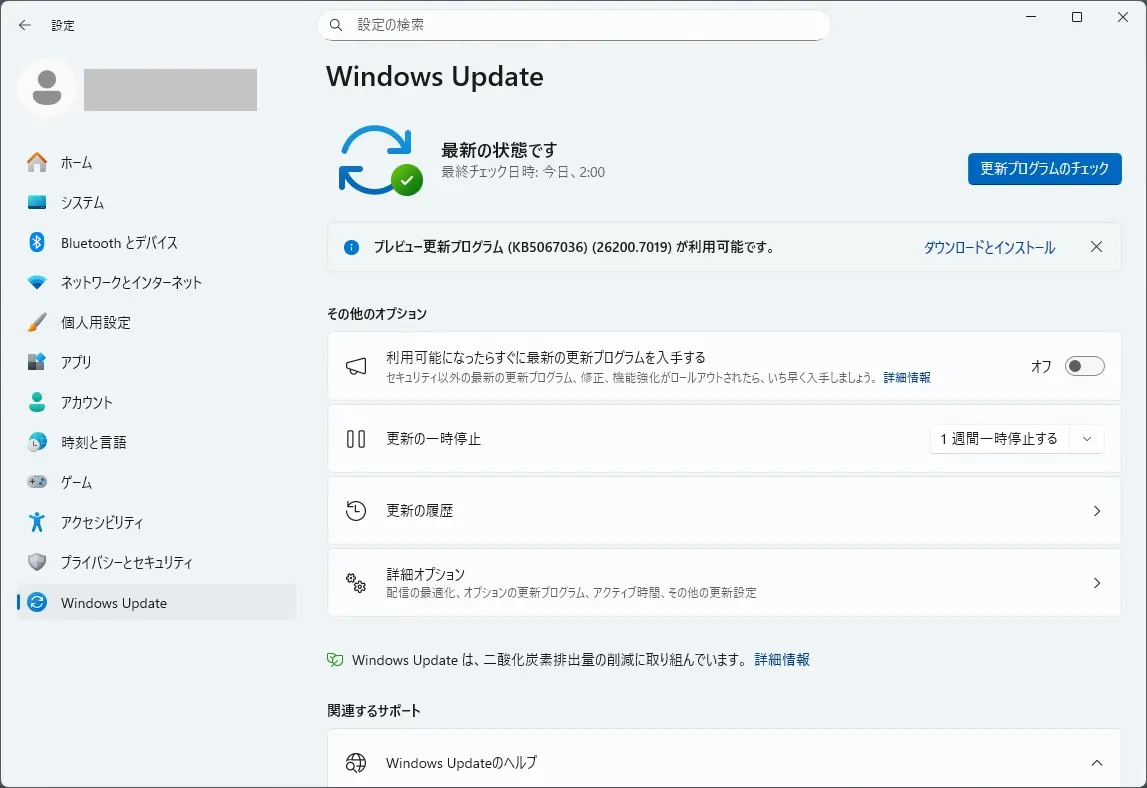Click the 個人用設定 paintbrush icon
Image resolution: width=1147 pixels, height=788 pixels.
coord(37,322)
